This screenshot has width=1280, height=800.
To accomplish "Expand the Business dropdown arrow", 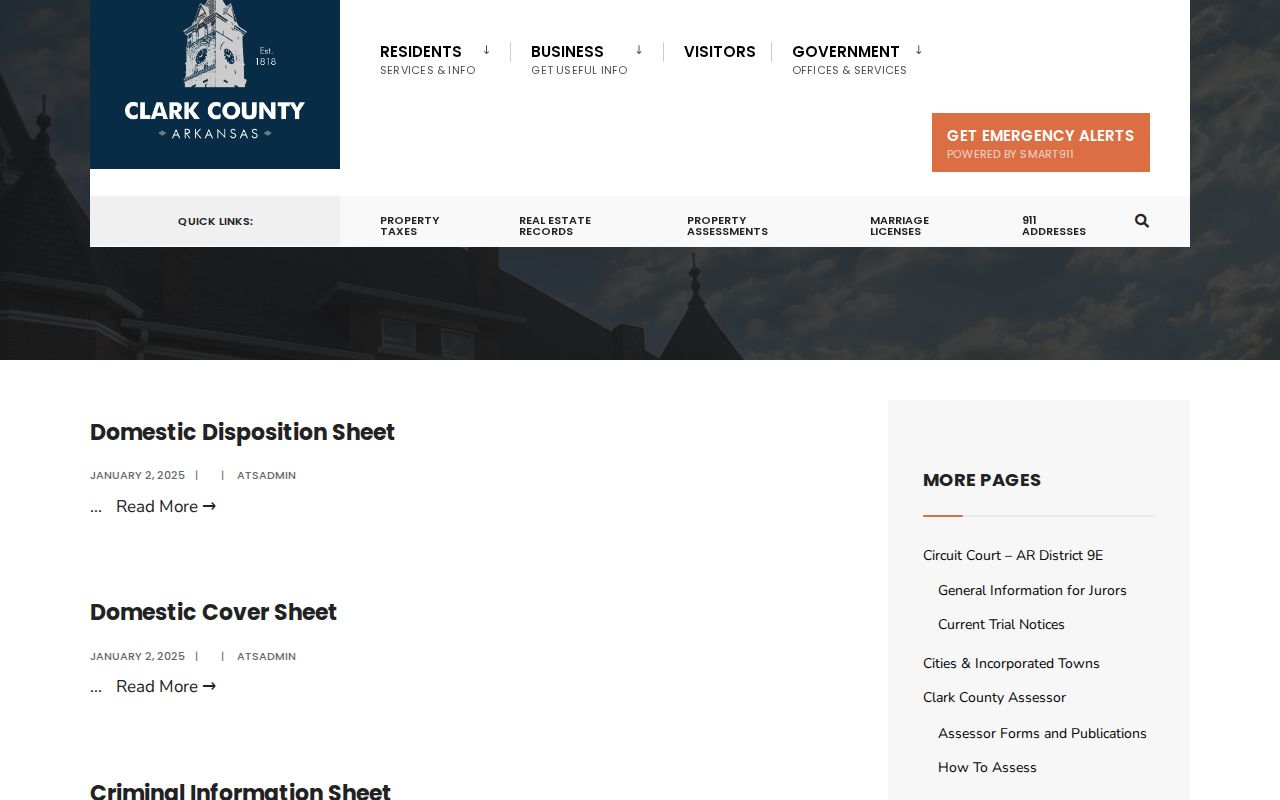I will 639,50.
